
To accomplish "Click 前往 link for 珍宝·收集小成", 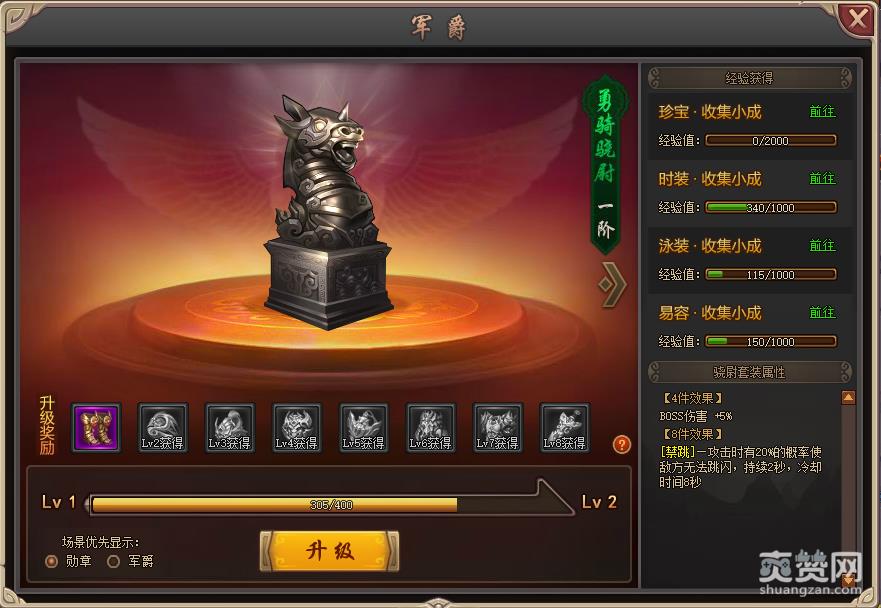I will tap(822, 112).
